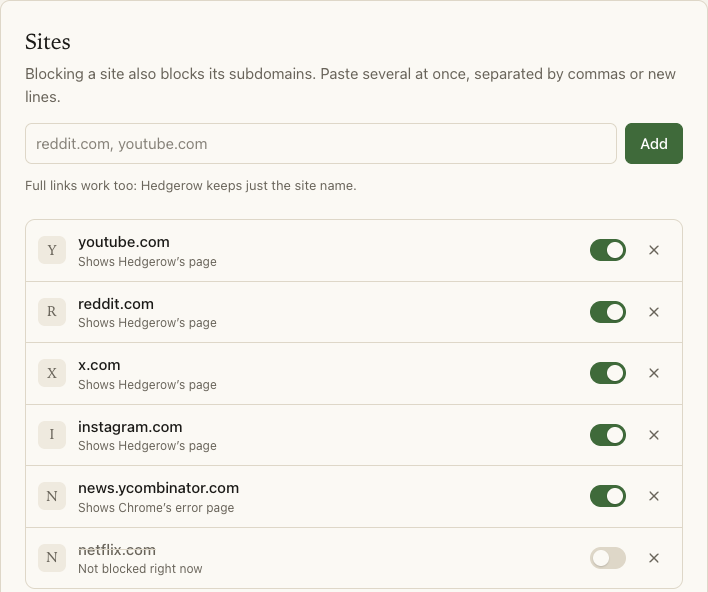Toggle off the x.com block switch

tap(608, 373)
